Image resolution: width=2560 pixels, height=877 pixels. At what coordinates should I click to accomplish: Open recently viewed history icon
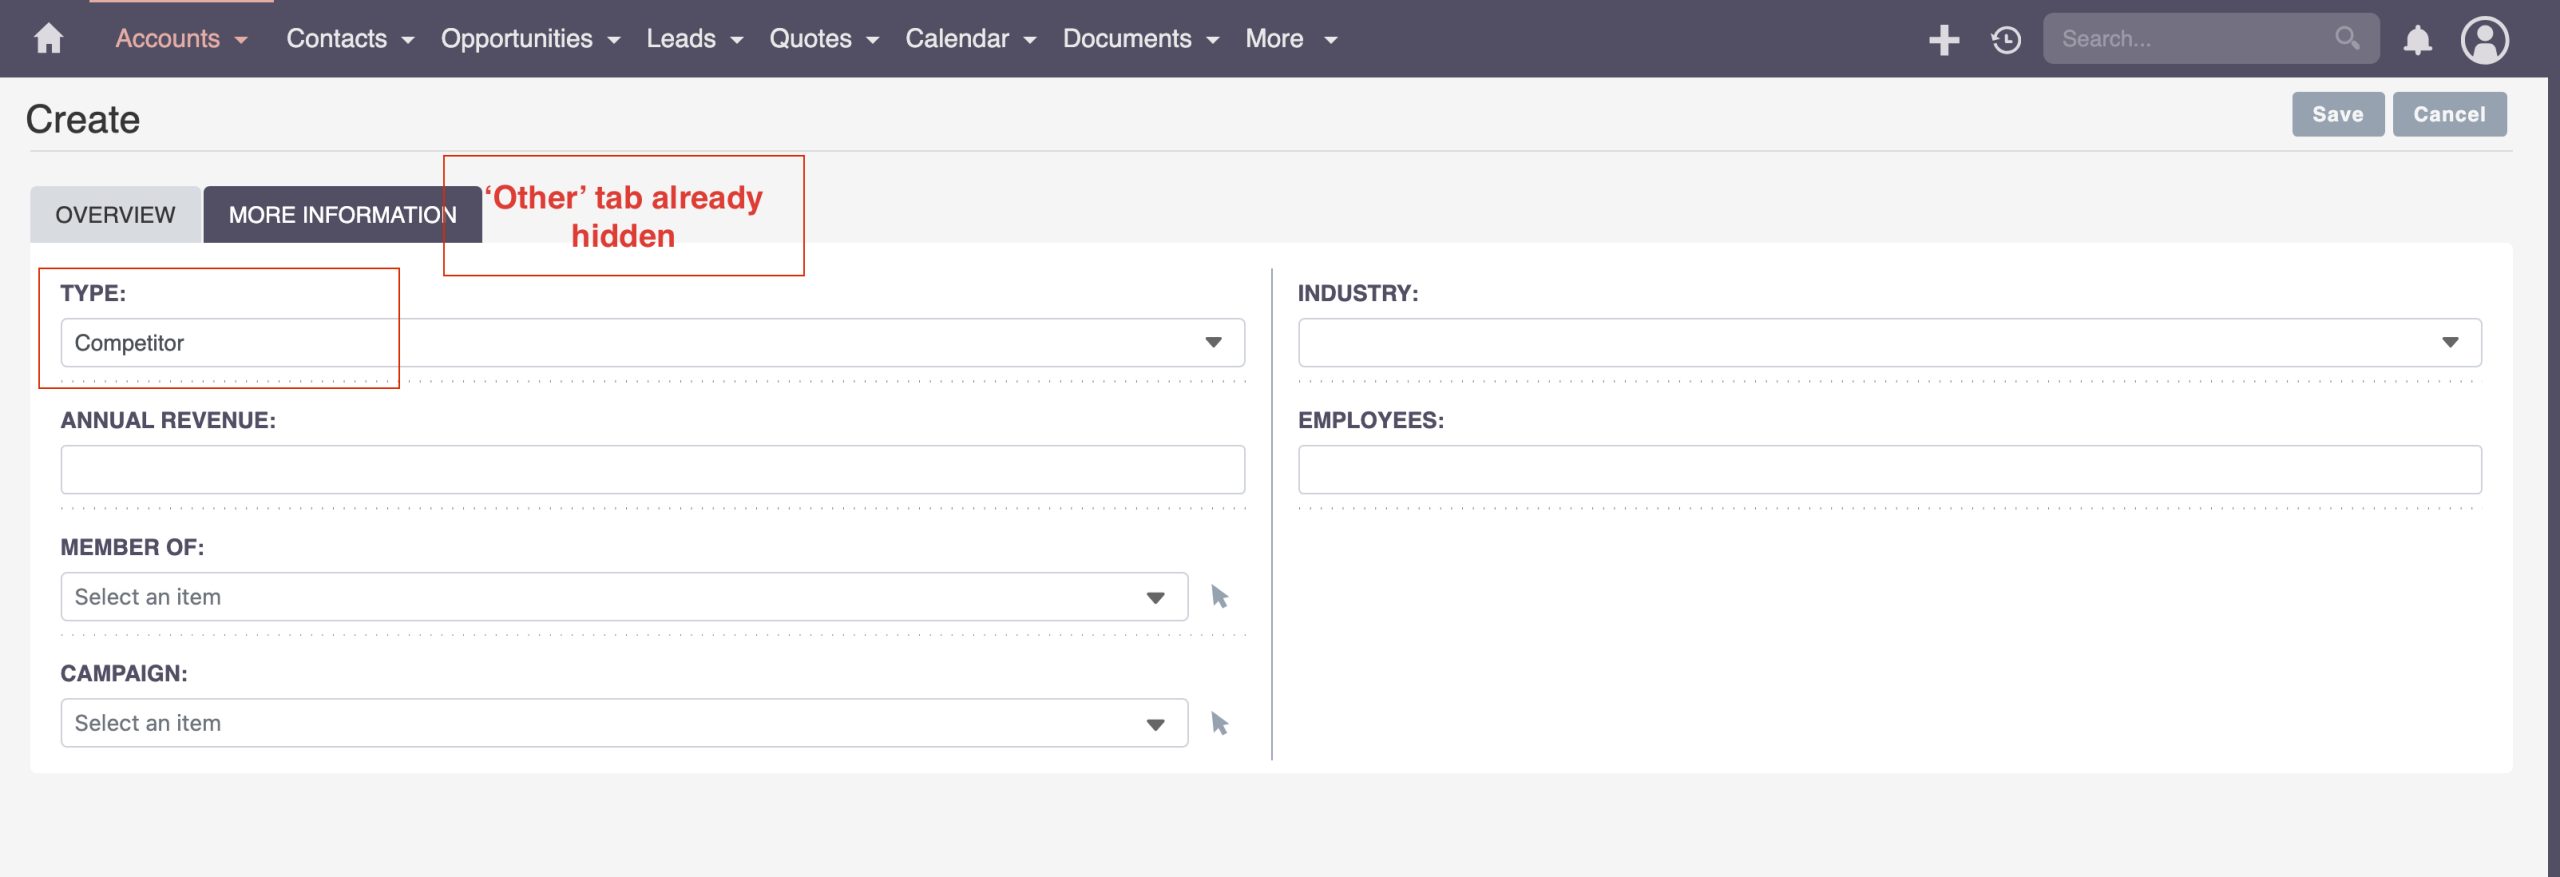[2005, 40]
